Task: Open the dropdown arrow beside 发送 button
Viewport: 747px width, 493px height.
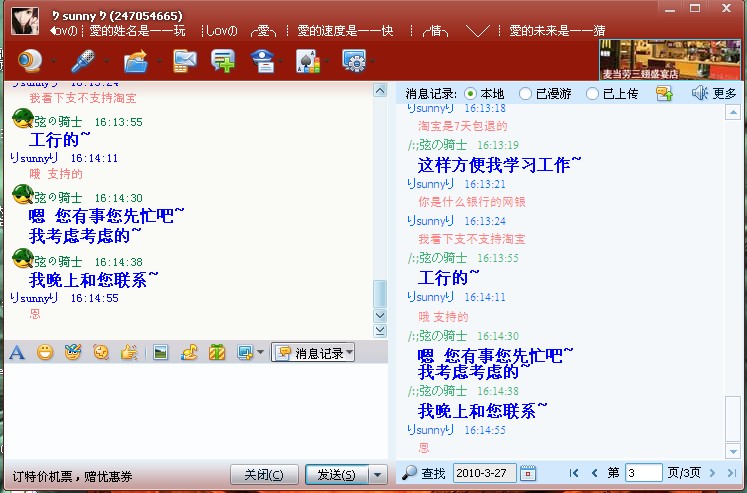Action: point(377,474)
